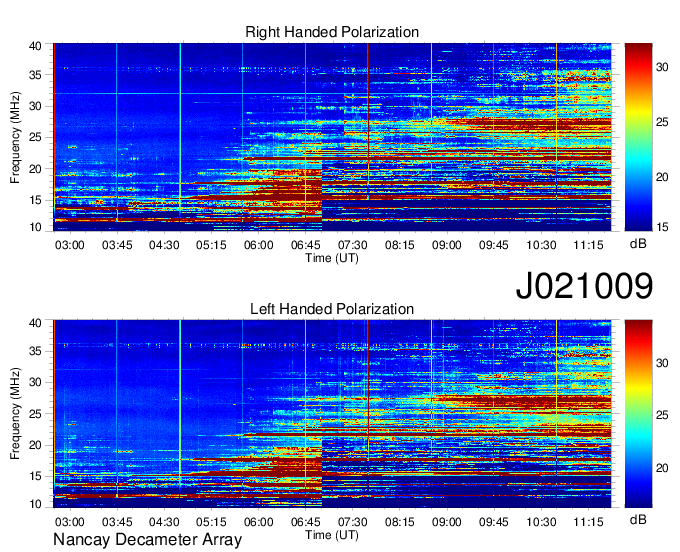
Task: Click the 10:30 time tick of bottom plot
Action: [541, 522]
